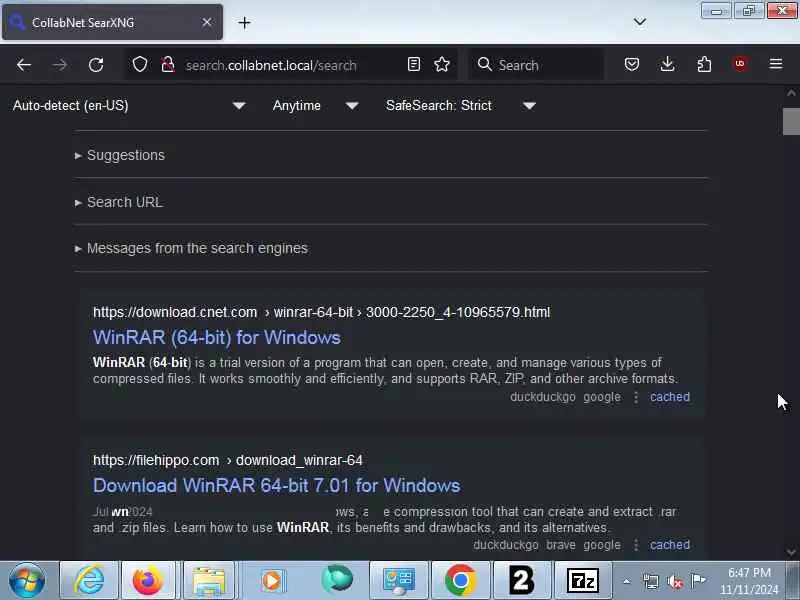
Task: Bookmark this page with the star icon
Action: pyautogui.click(x=442, y=64)
